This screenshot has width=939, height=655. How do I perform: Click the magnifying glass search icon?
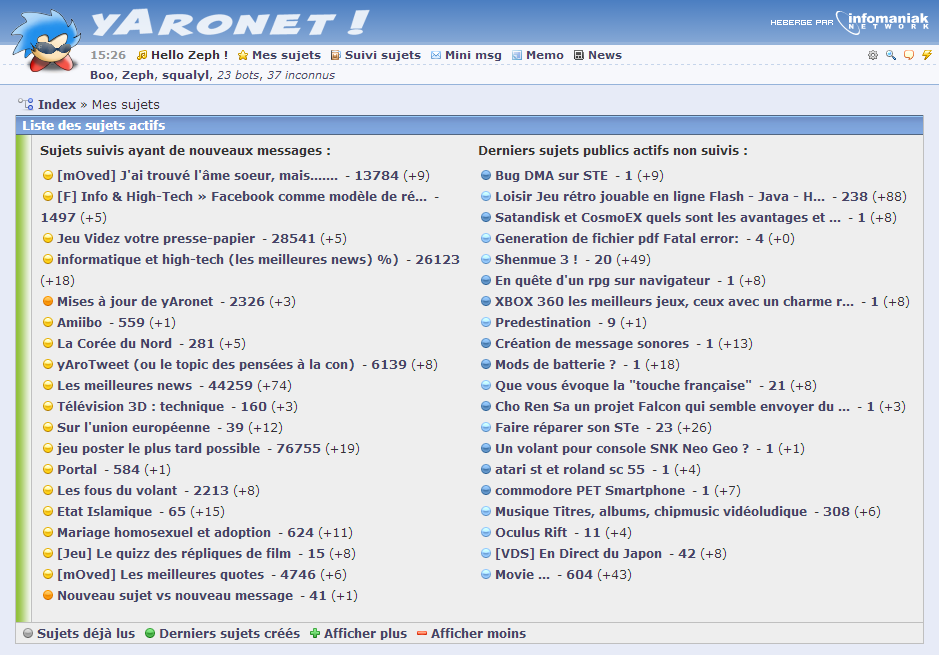(x=890, y=55)
